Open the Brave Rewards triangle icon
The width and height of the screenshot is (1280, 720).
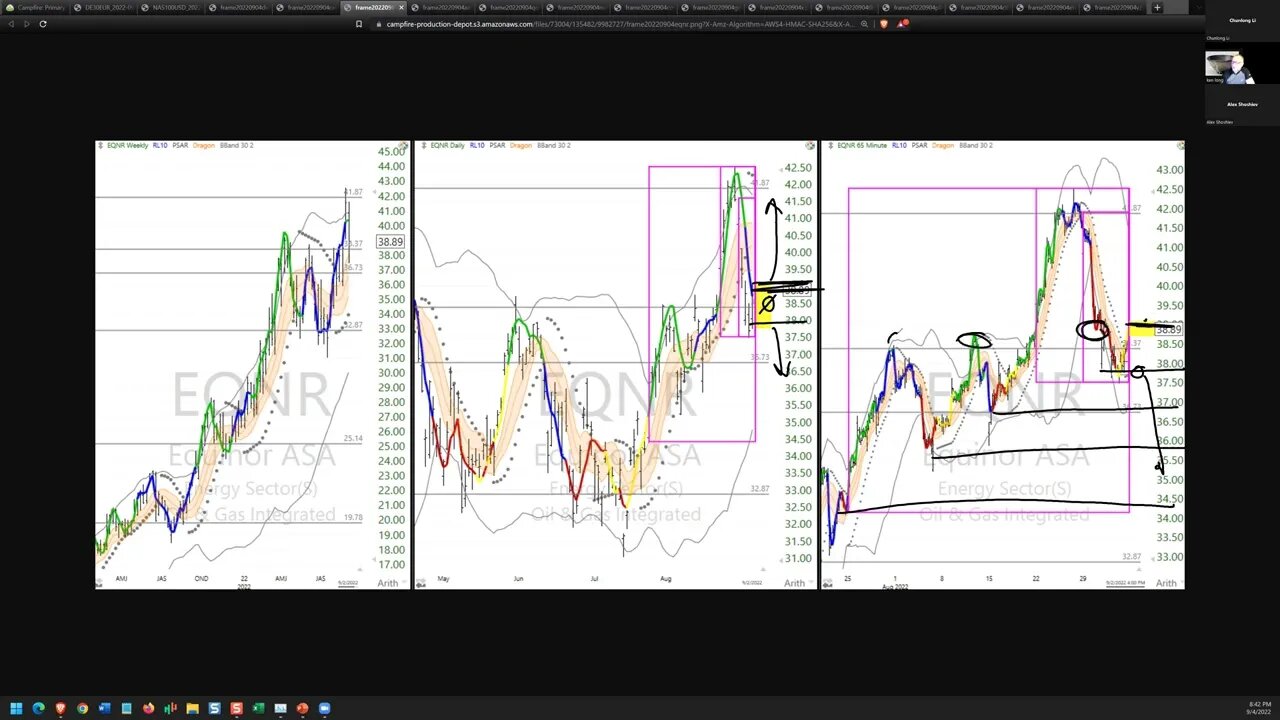[x=901, y=23]
